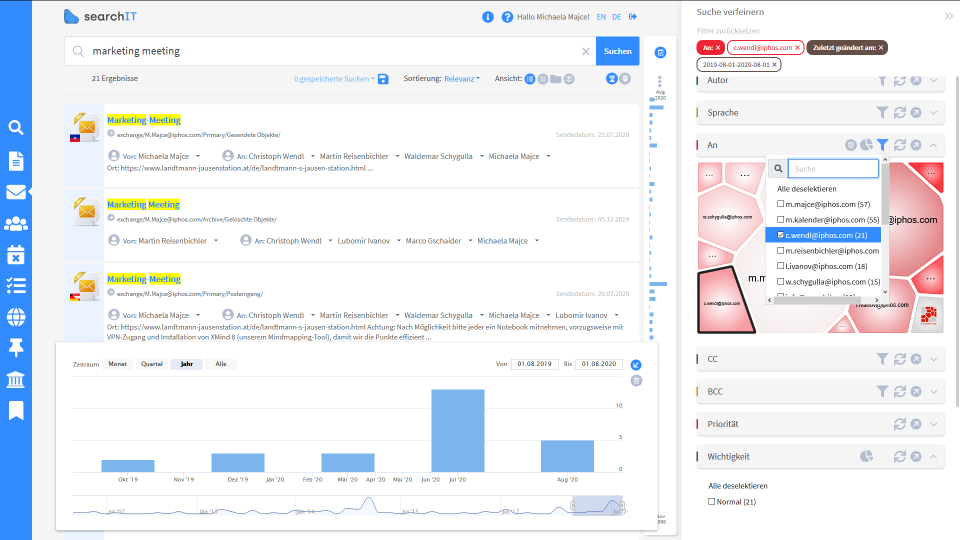Remove the An: filter tag
Screen dimensions: 960x540
[x=718, y=48]
